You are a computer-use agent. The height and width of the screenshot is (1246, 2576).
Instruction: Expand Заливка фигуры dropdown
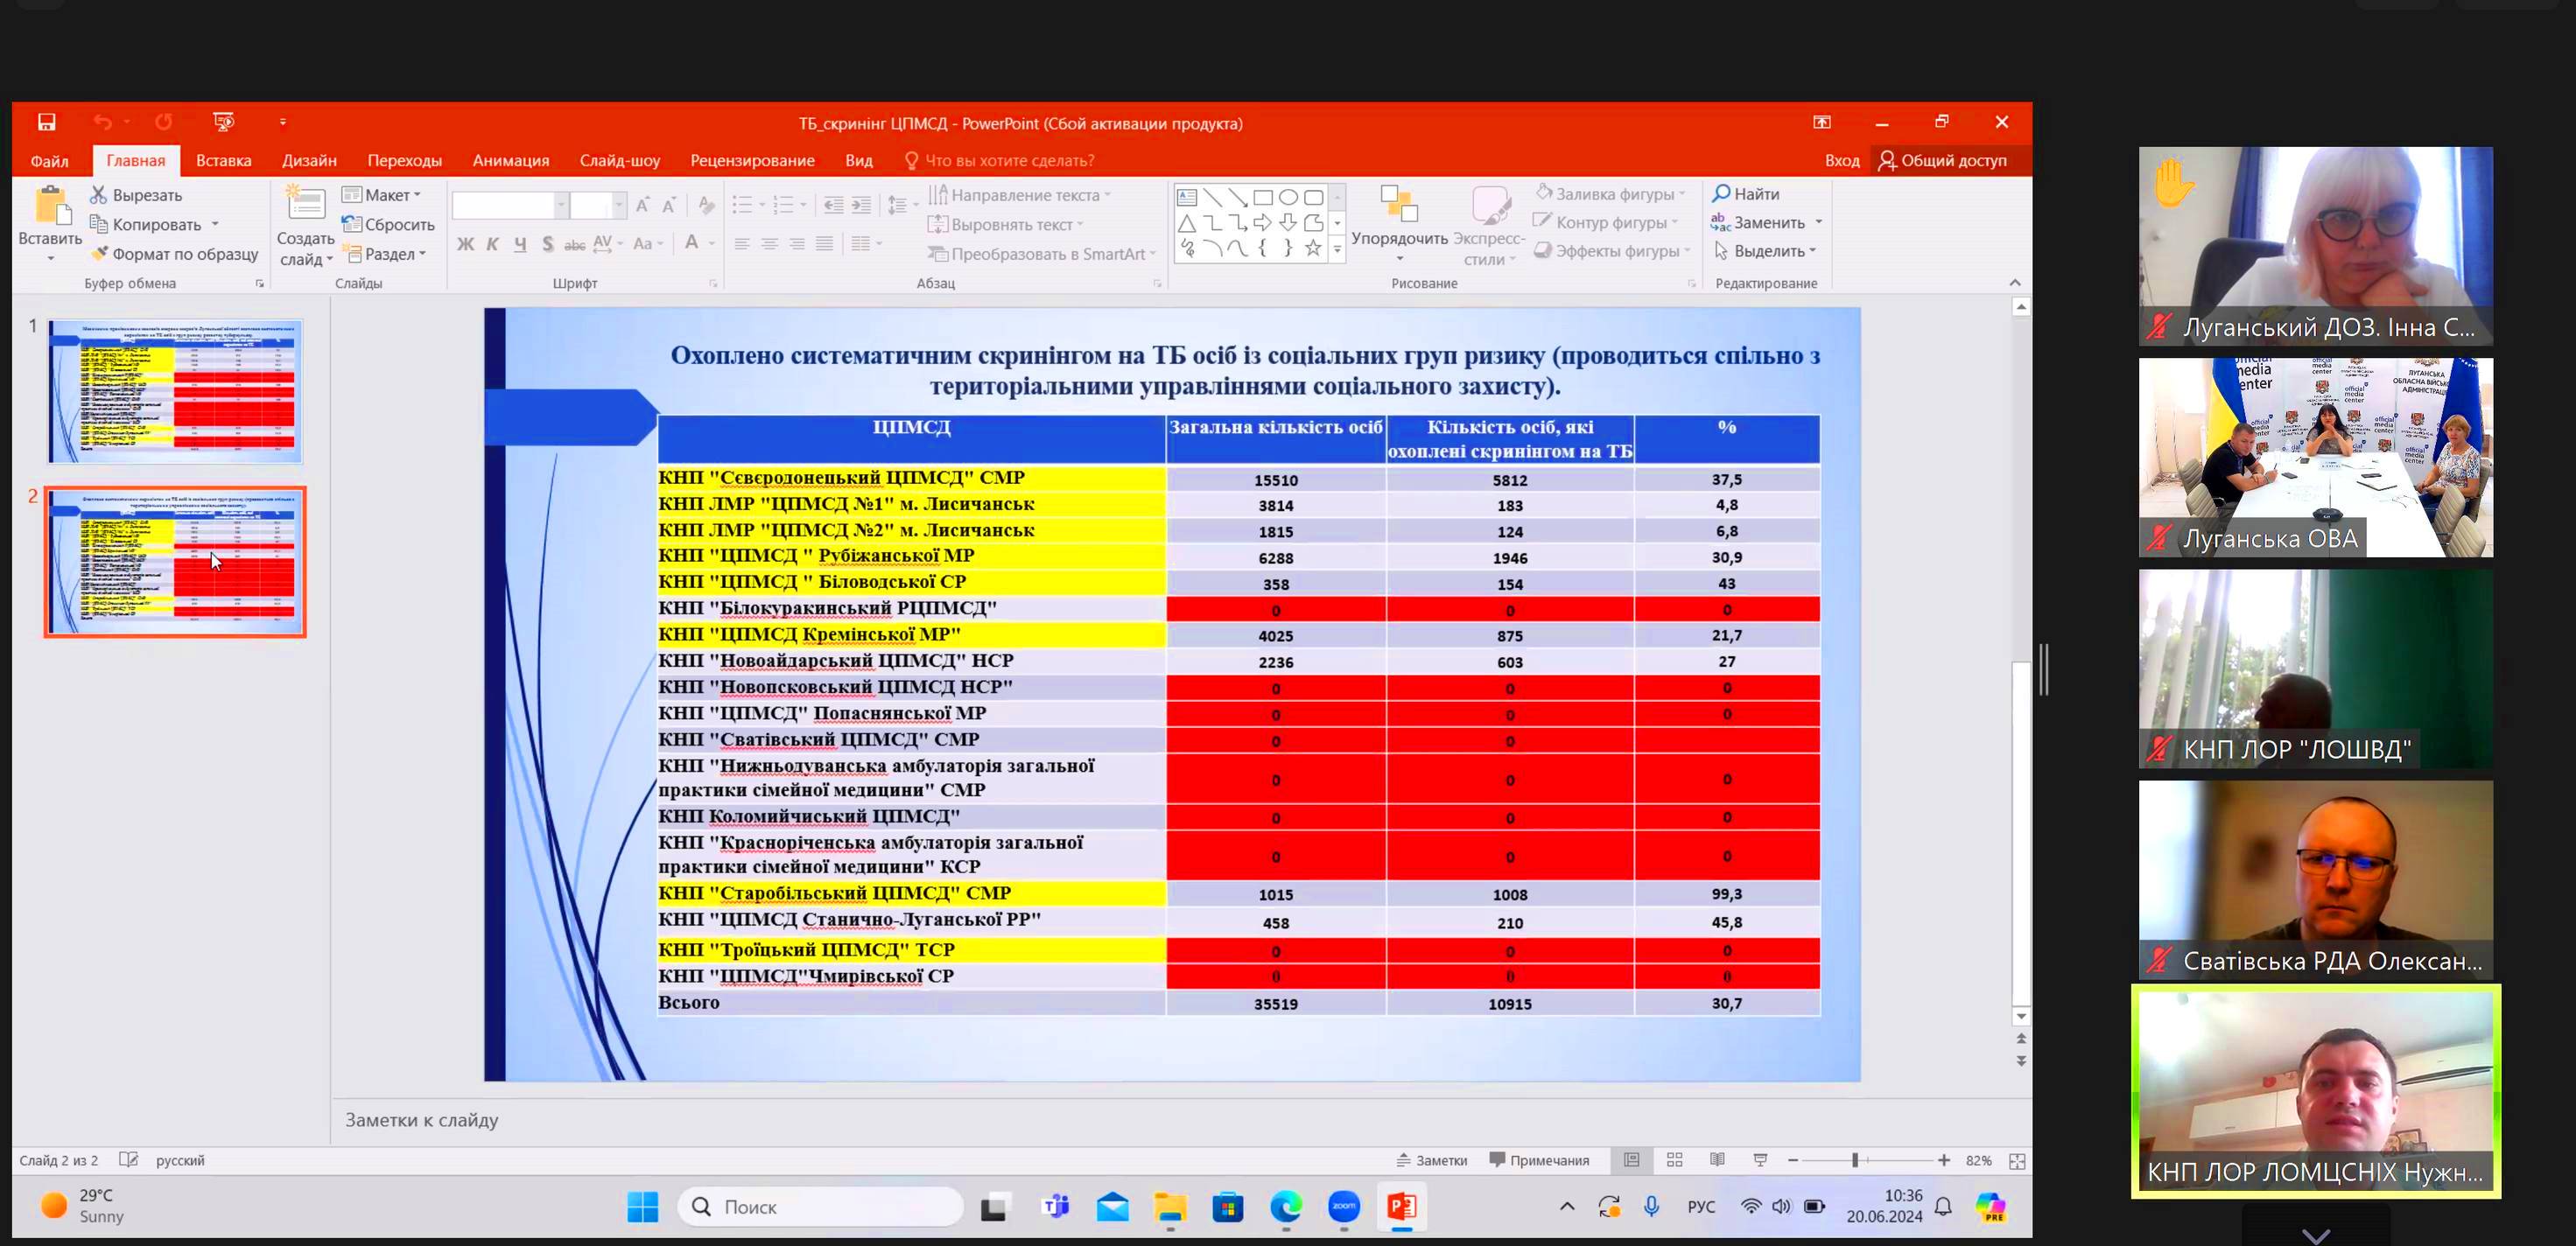point(1682,194)
